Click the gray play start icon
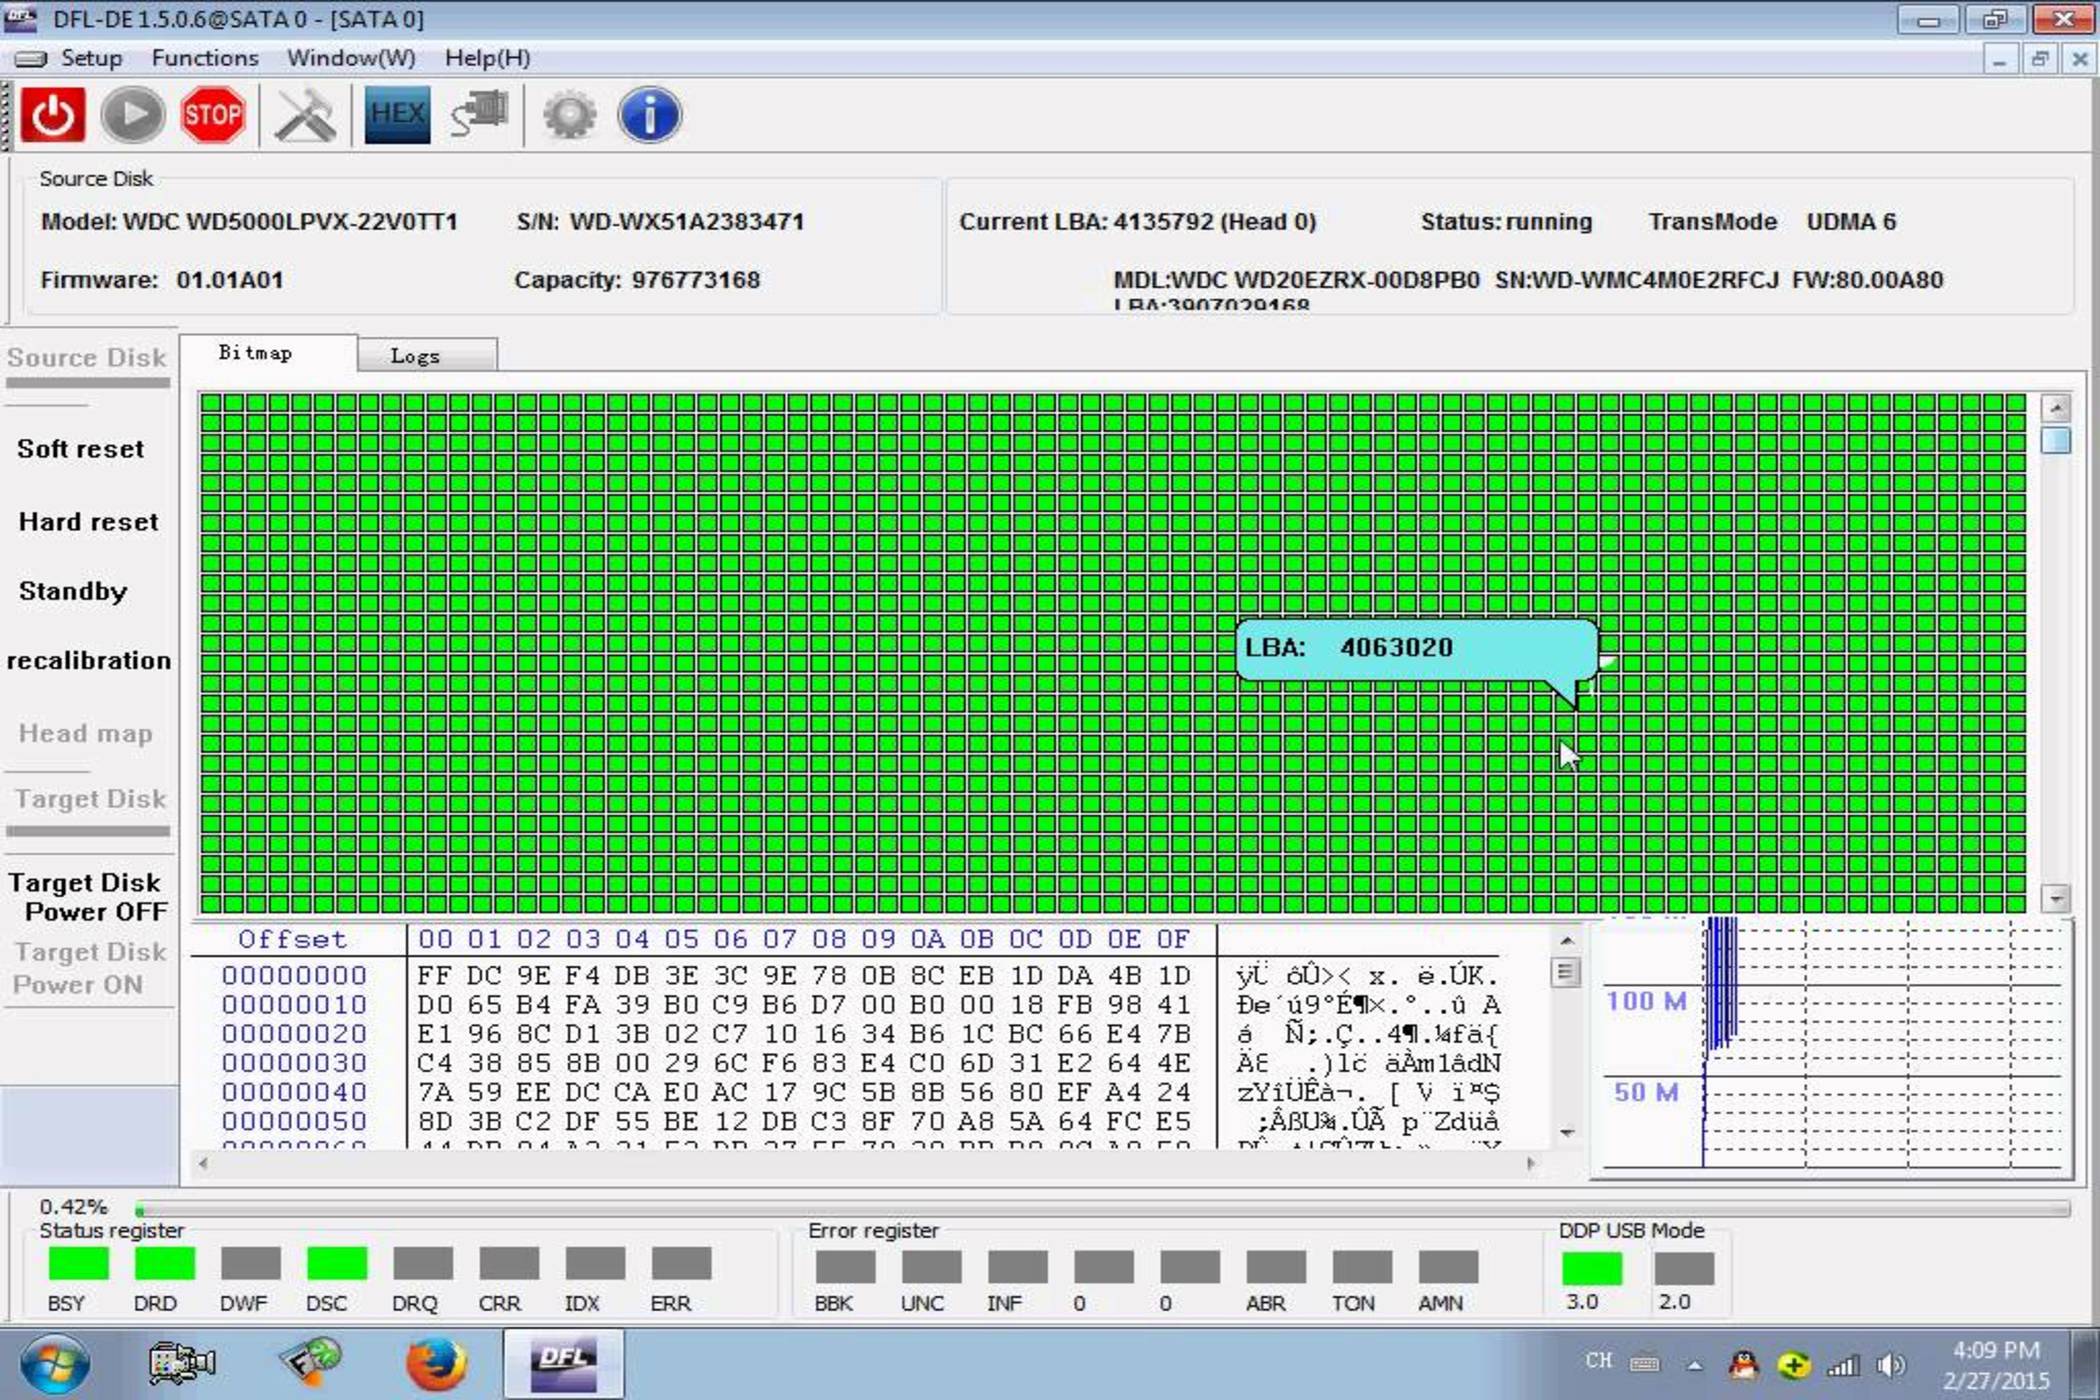This screenshot has width=2100, height=1400. [132, 115]
